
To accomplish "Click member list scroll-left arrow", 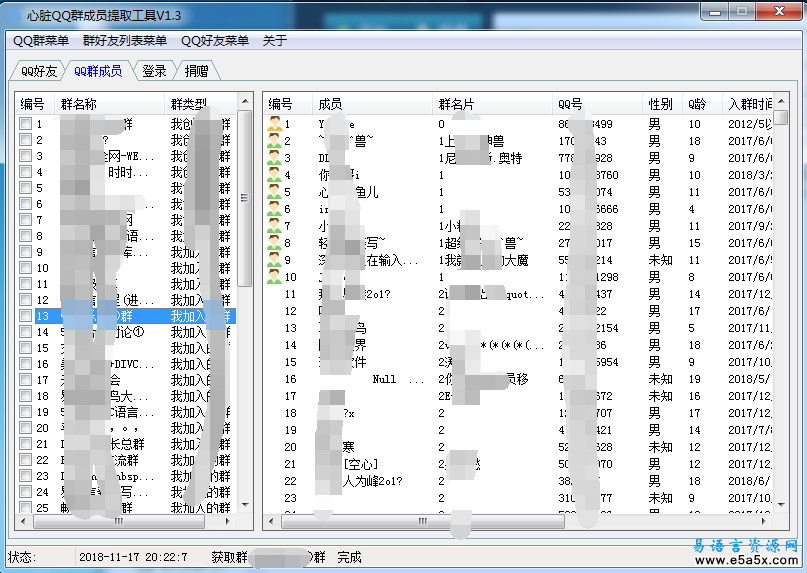I will [x=271, y=521].
